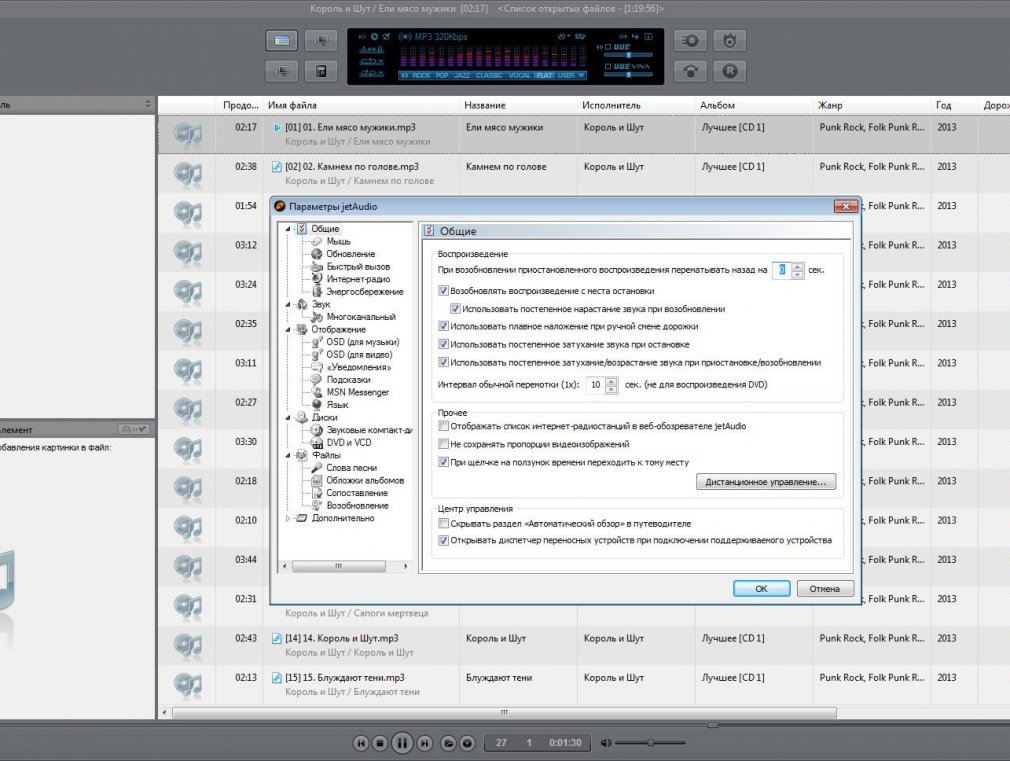This screenshot has width=1010, height=761.
Task: Collapse the Общие tree node
Action: coord(288,229)
